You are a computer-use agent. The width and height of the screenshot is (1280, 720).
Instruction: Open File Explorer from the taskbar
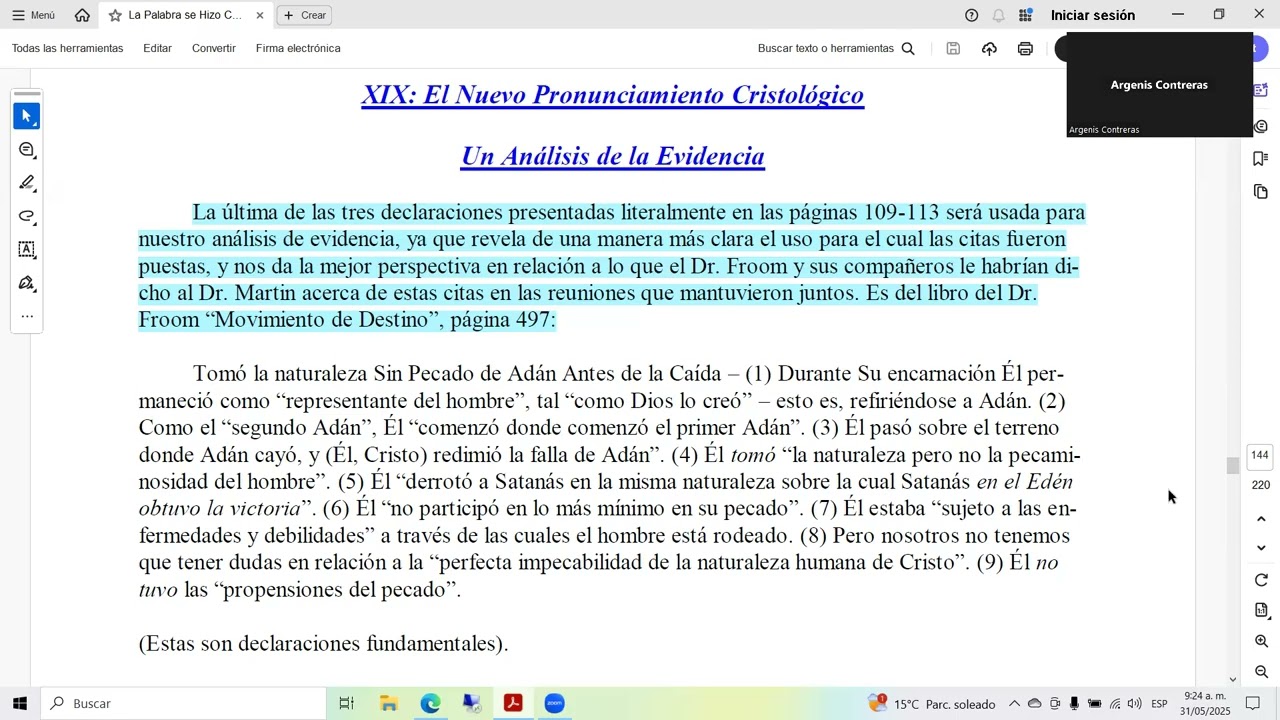(388, 704)
